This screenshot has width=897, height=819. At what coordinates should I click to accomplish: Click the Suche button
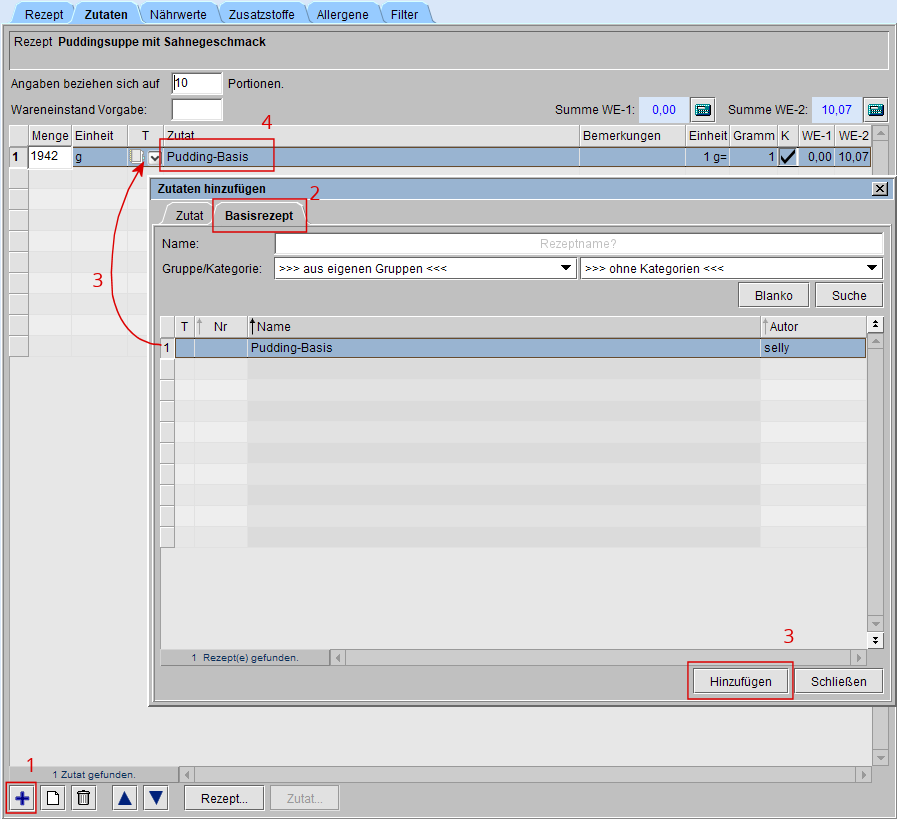[849, 295]
